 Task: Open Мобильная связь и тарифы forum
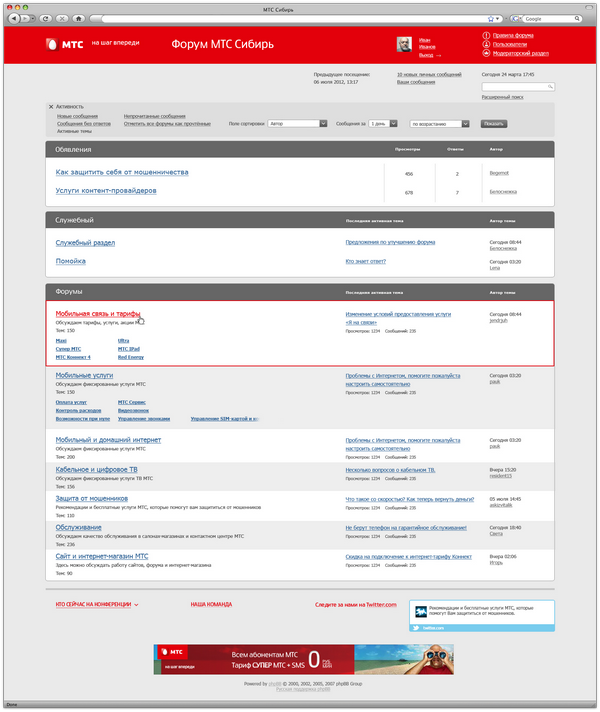point(98,314)
